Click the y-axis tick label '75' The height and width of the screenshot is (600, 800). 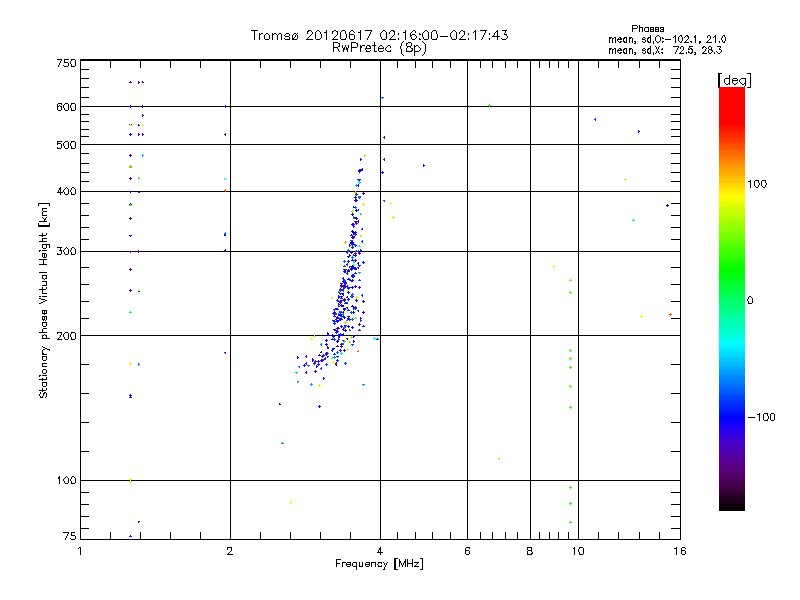70,536
